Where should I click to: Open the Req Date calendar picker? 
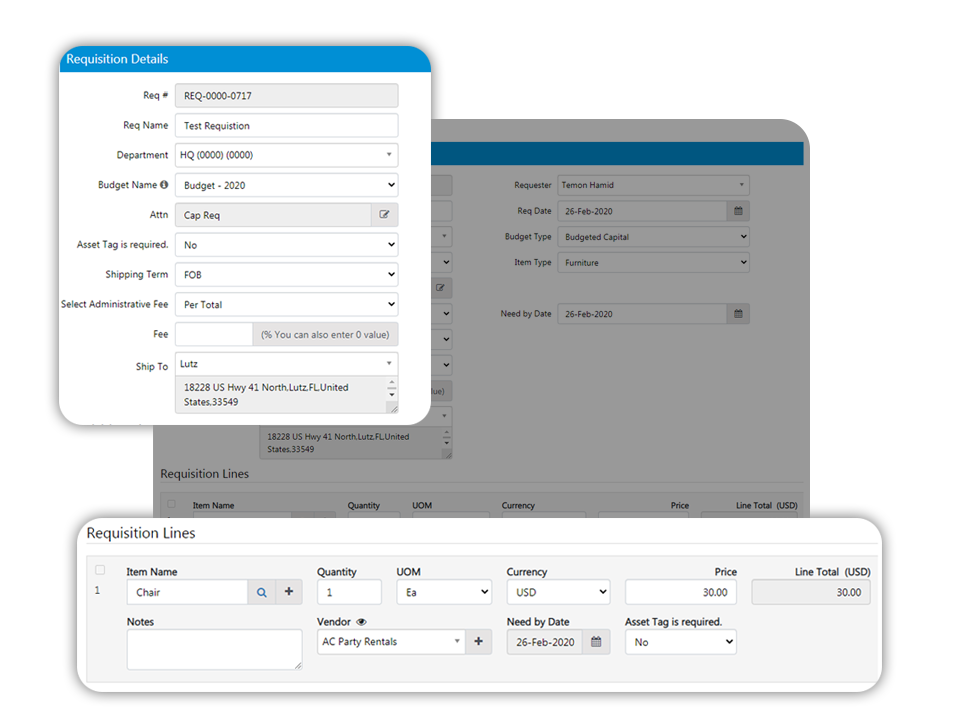[738, 211]
